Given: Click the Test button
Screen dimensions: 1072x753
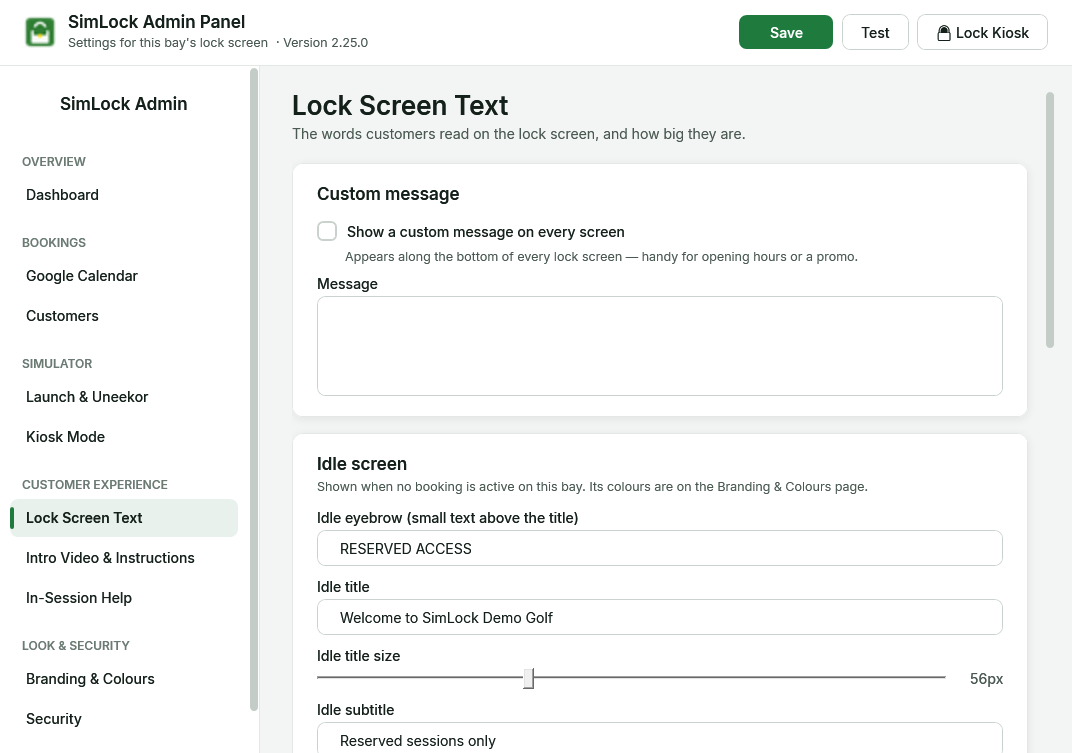Looking at the screenshot, I should (875, 32).
